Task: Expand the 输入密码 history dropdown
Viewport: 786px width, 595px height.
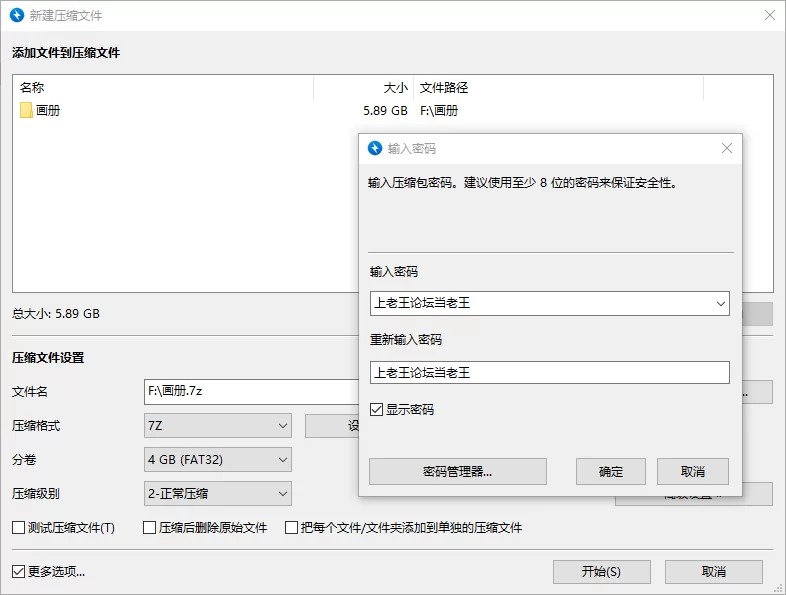Action: click(x=720, y=303)
